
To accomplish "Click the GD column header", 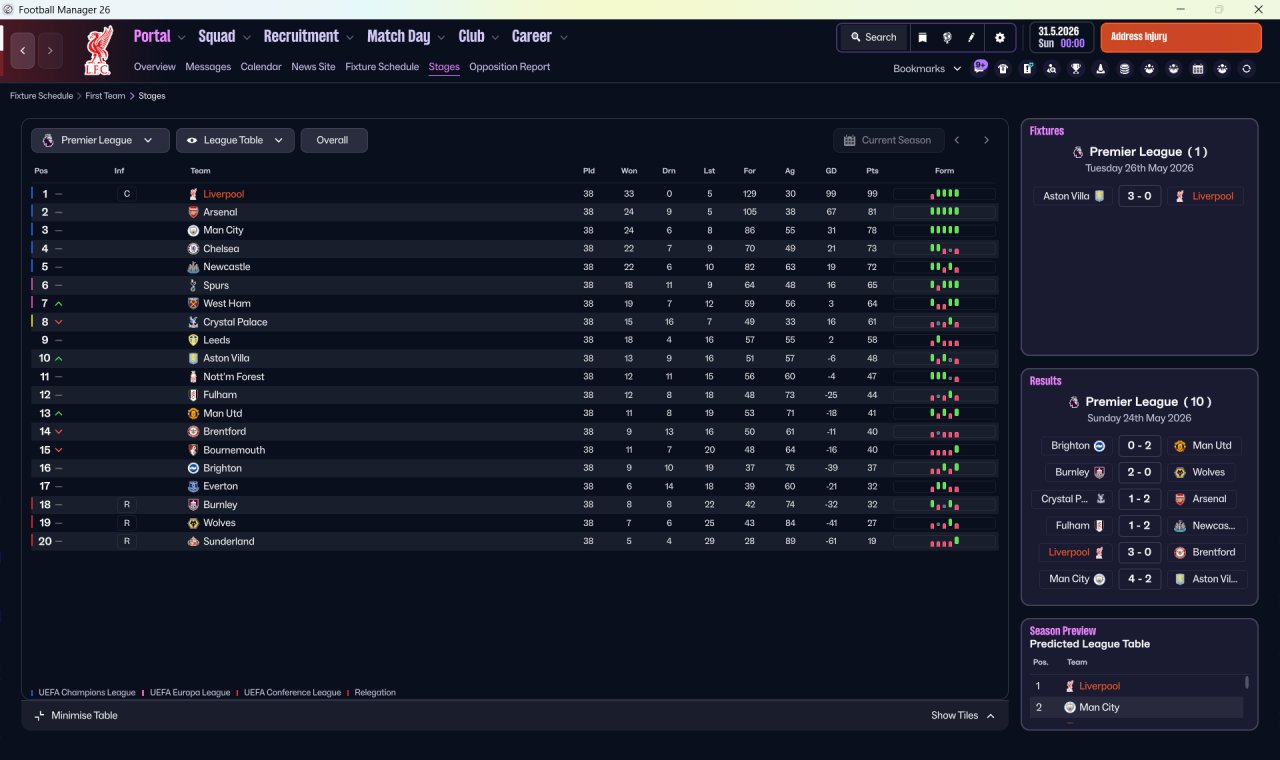I will coord(831,171).
